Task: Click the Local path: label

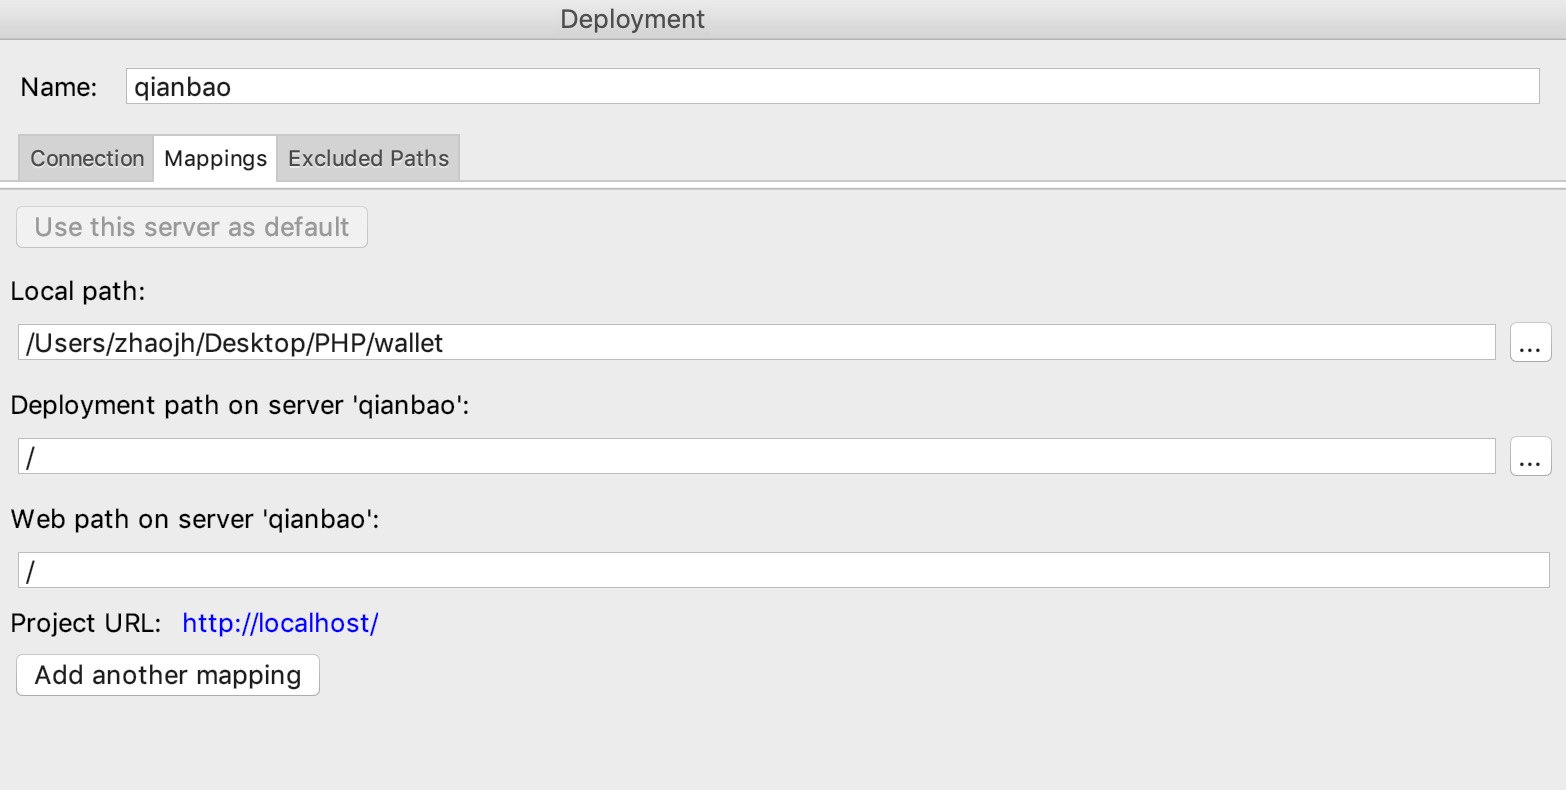Action: 79,292
